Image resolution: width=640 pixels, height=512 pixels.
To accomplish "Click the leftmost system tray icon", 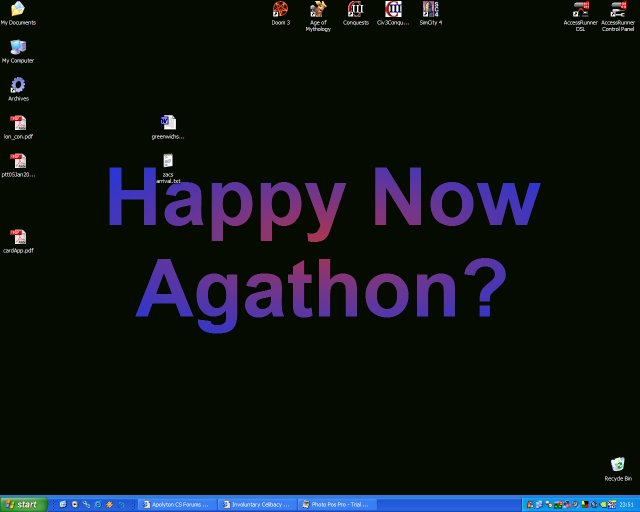I will pyautogui.click(x=530, y=505).
